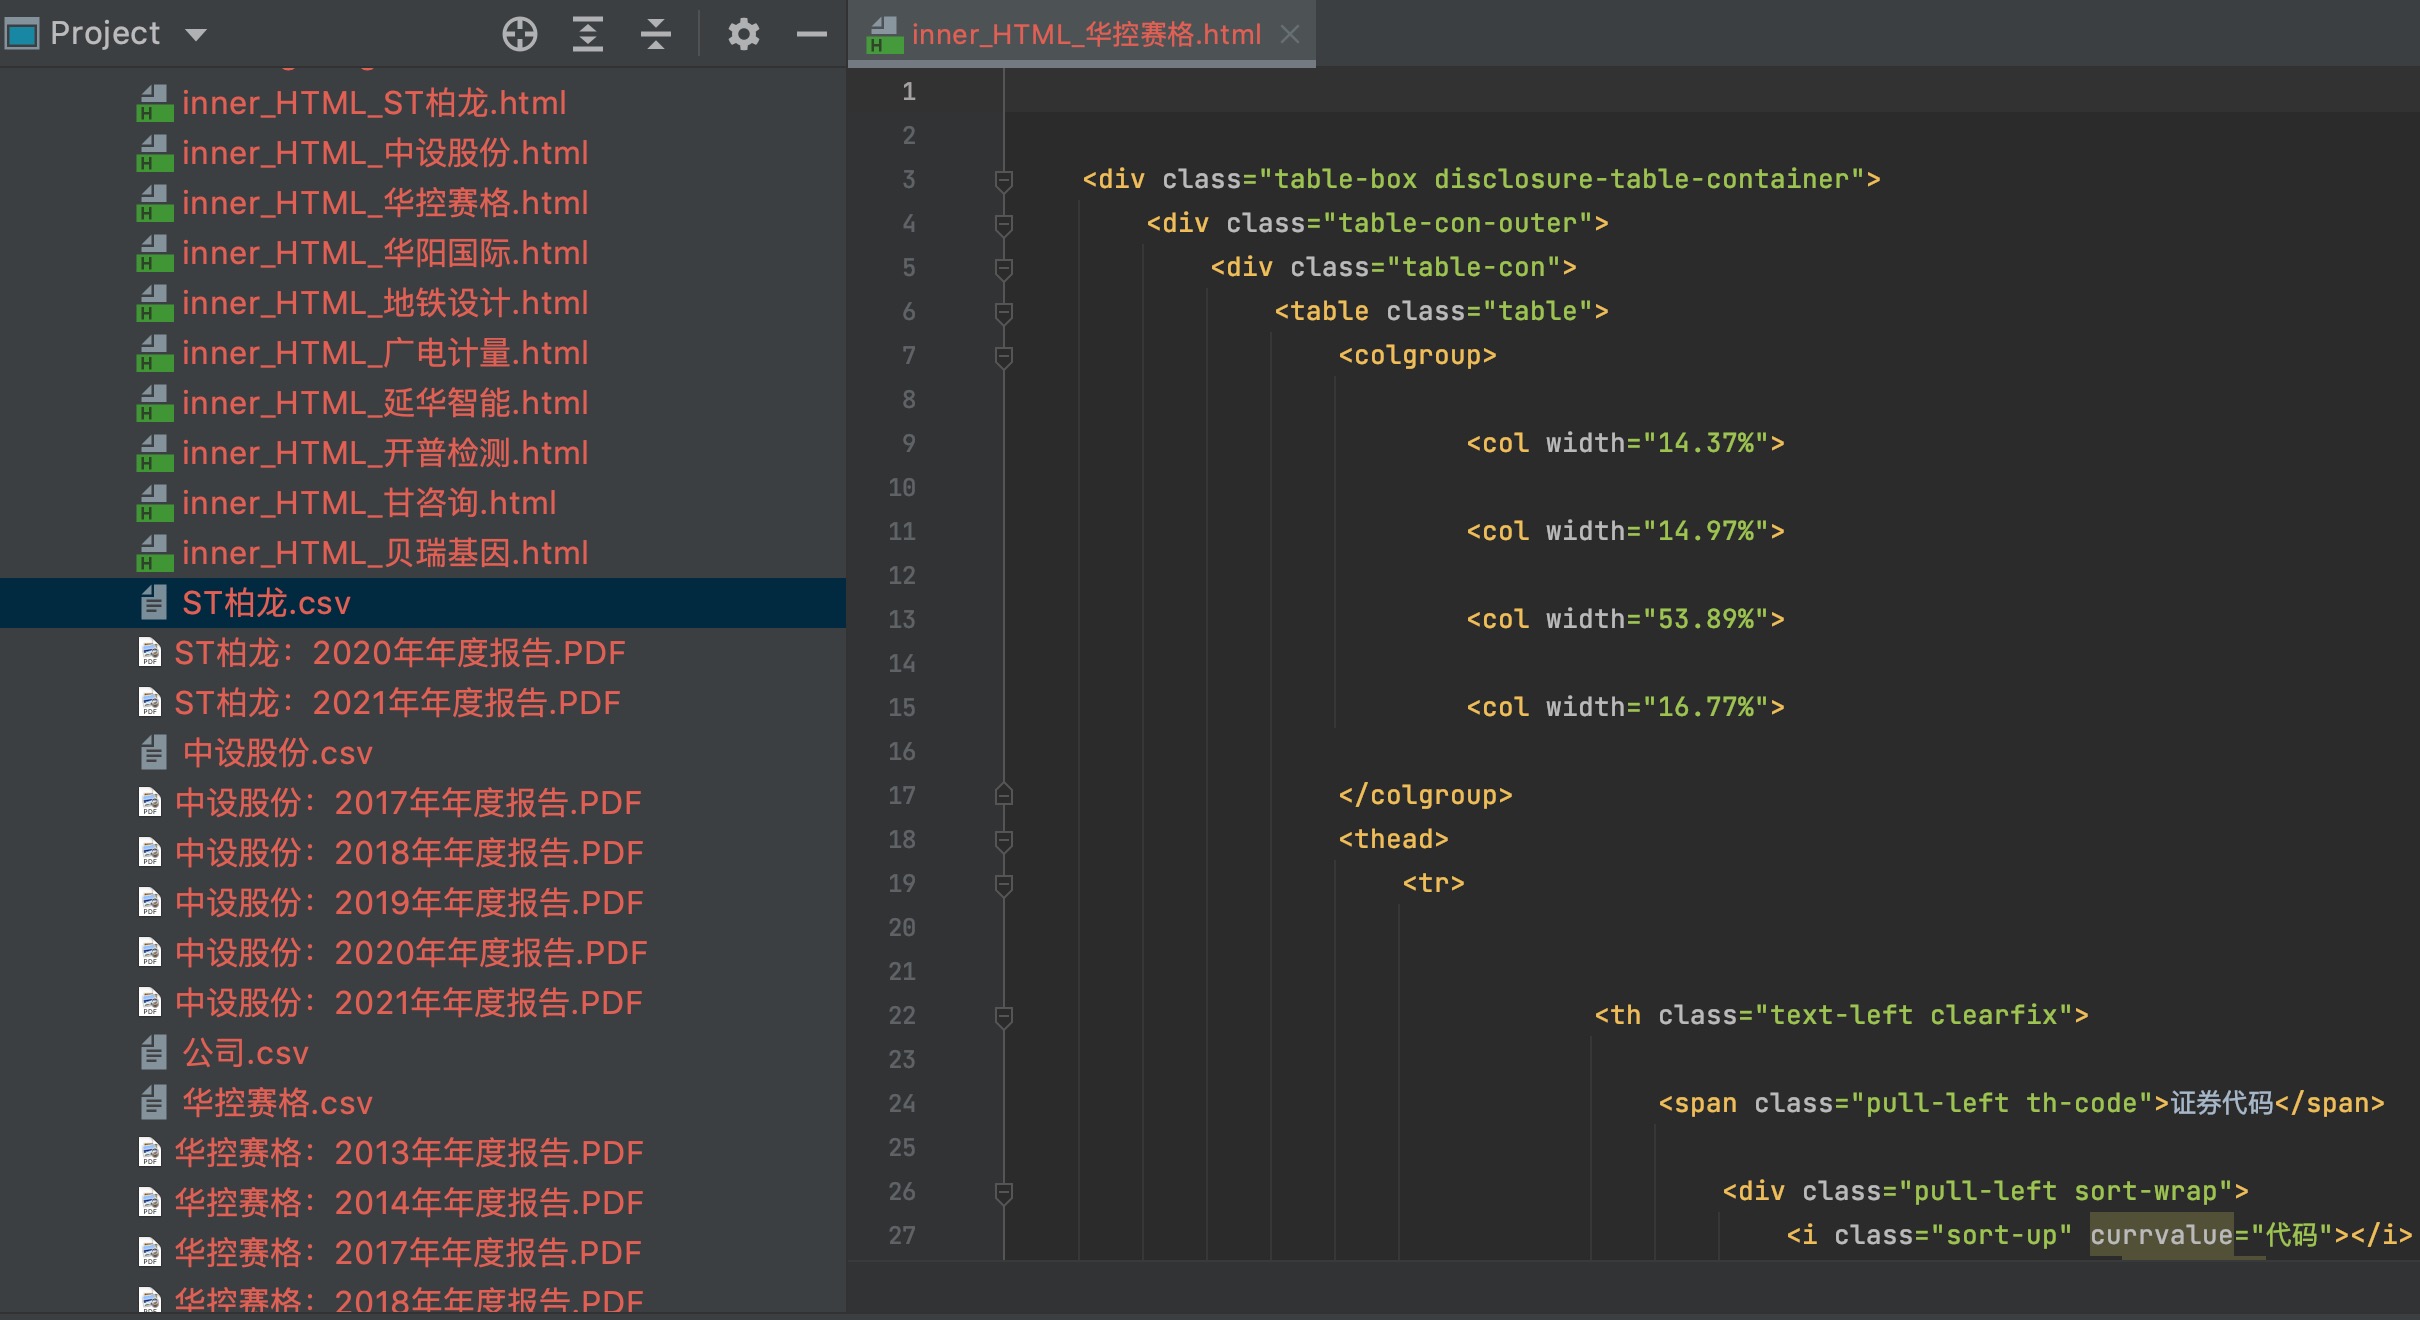This screenshot has width=2420, height=1320.
Task: Click the <thead> tag on line 18
Action: 1393,839
